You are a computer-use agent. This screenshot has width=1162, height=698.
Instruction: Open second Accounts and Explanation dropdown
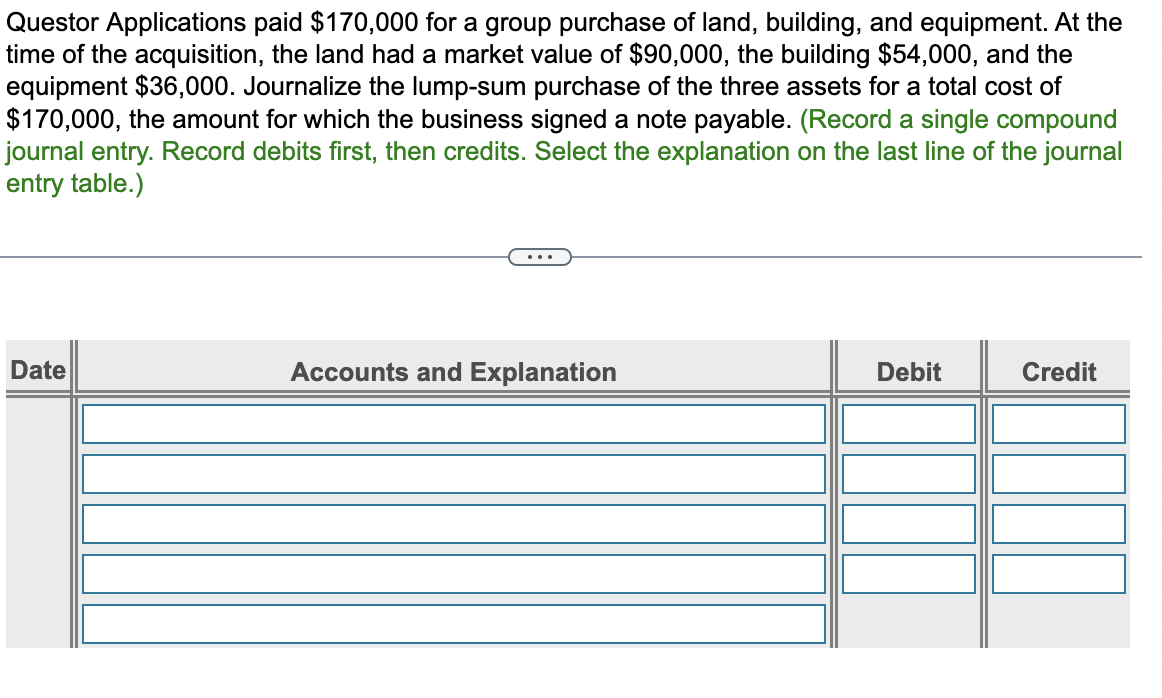pos(453,473)
